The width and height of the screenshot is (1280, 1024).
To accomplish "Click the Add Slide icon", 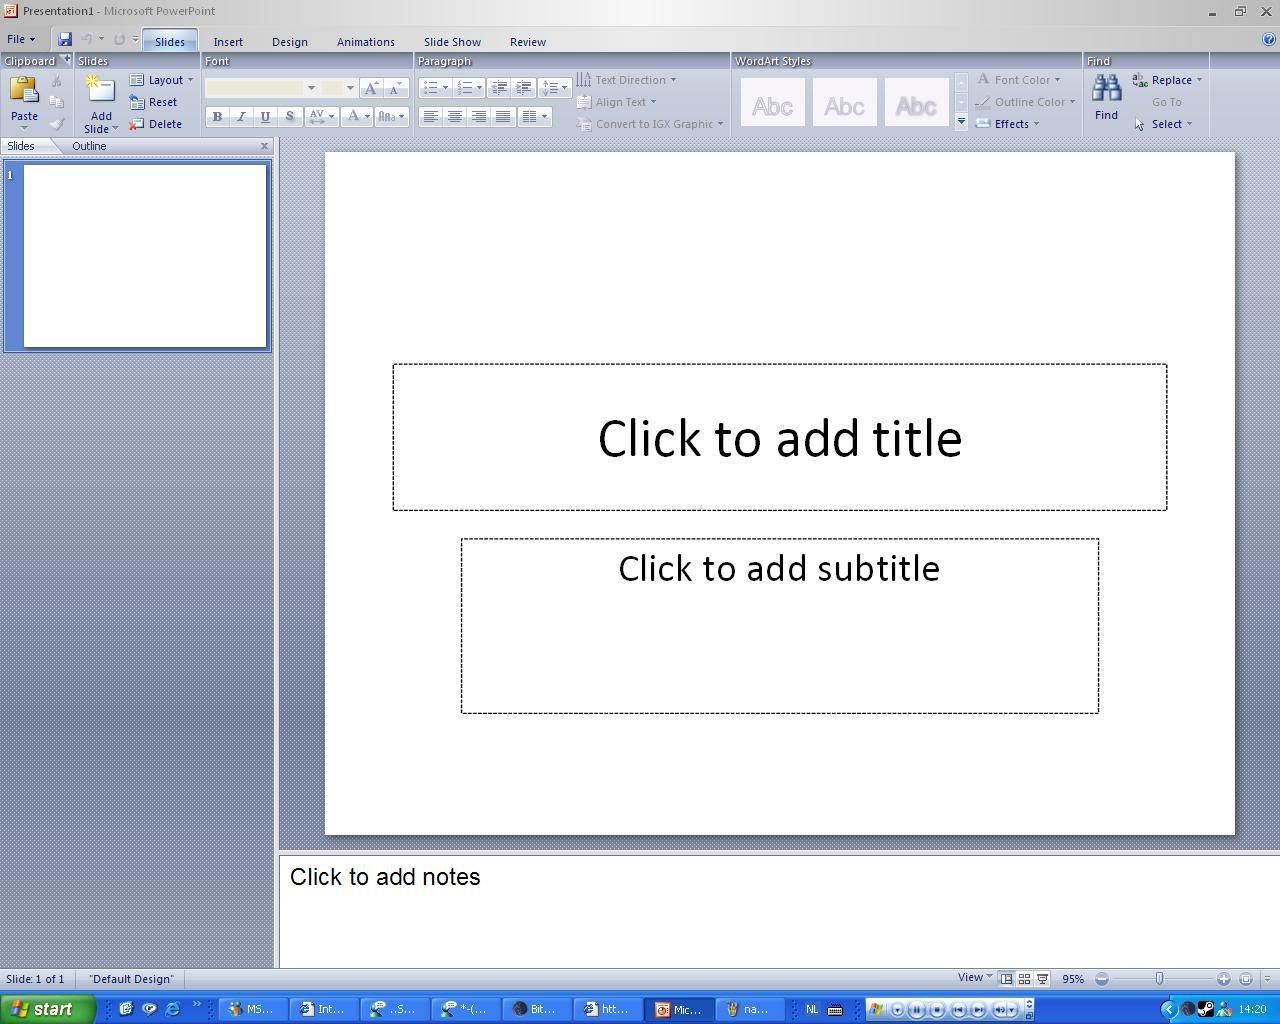I will (x=100, y=92).
